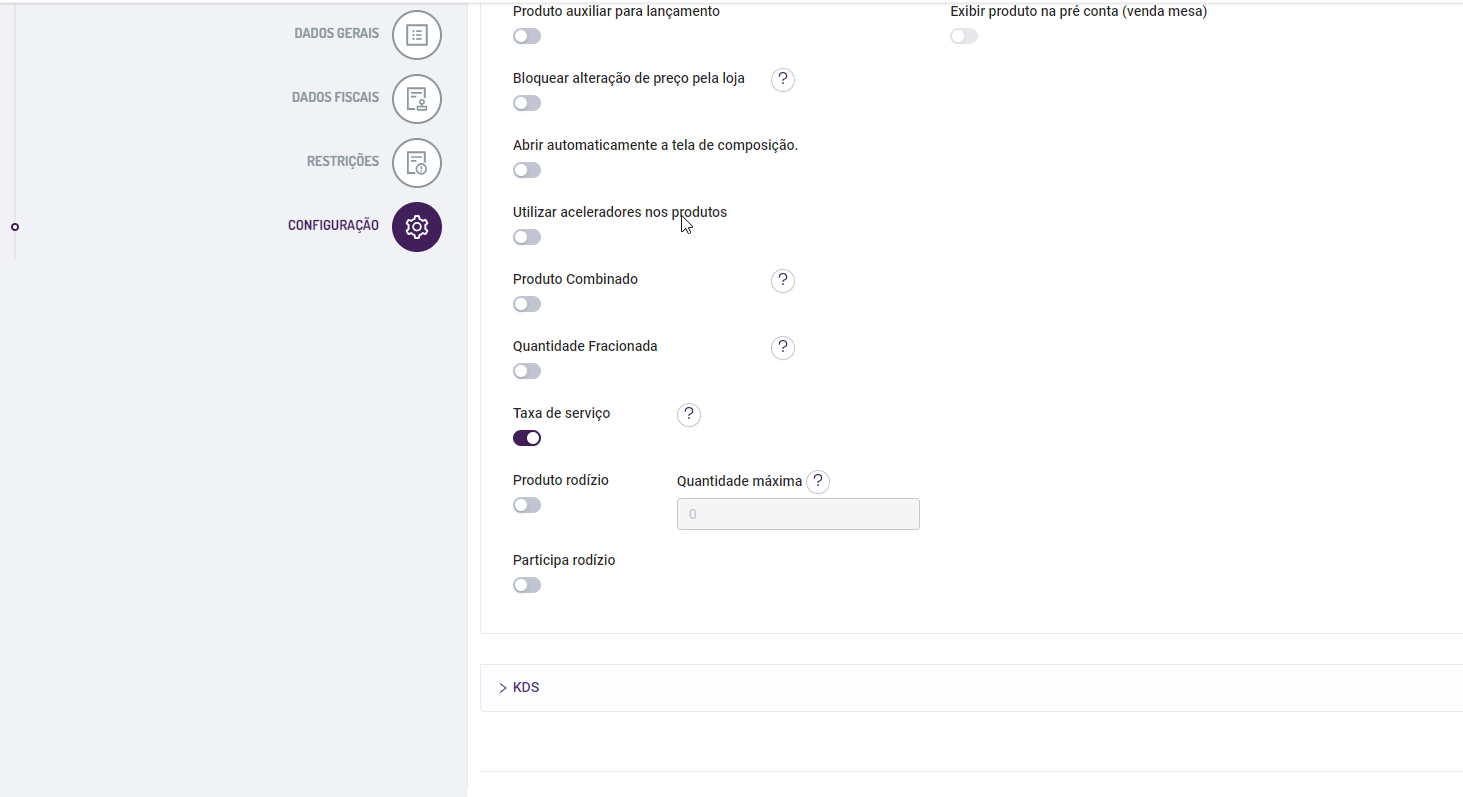Enable the Participa rodízio toggle
The height and width of the screenshot is (797, 1463).
coord(527,585)
